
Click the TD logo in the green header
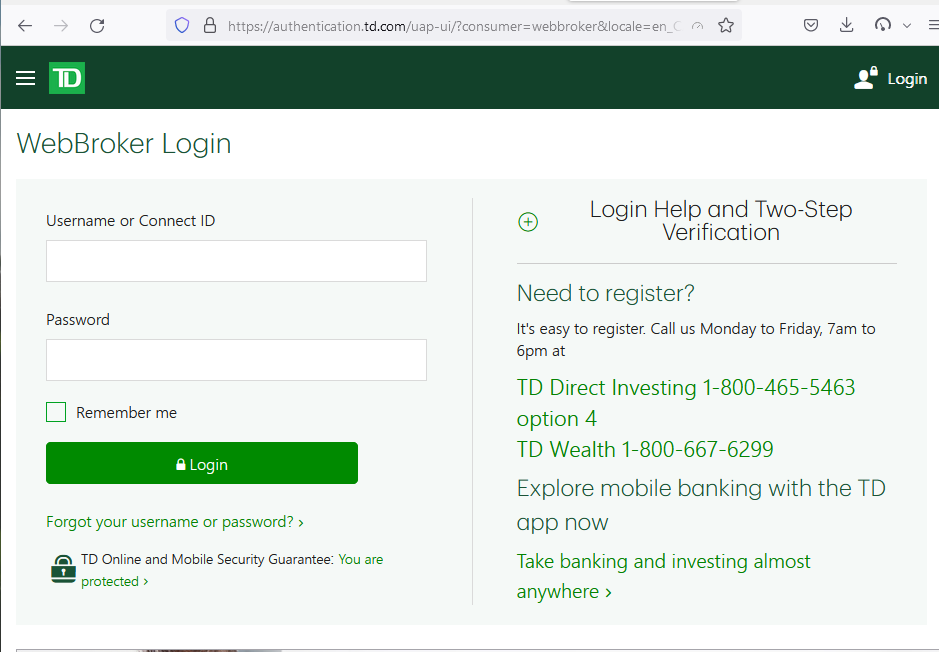point(66,77)
